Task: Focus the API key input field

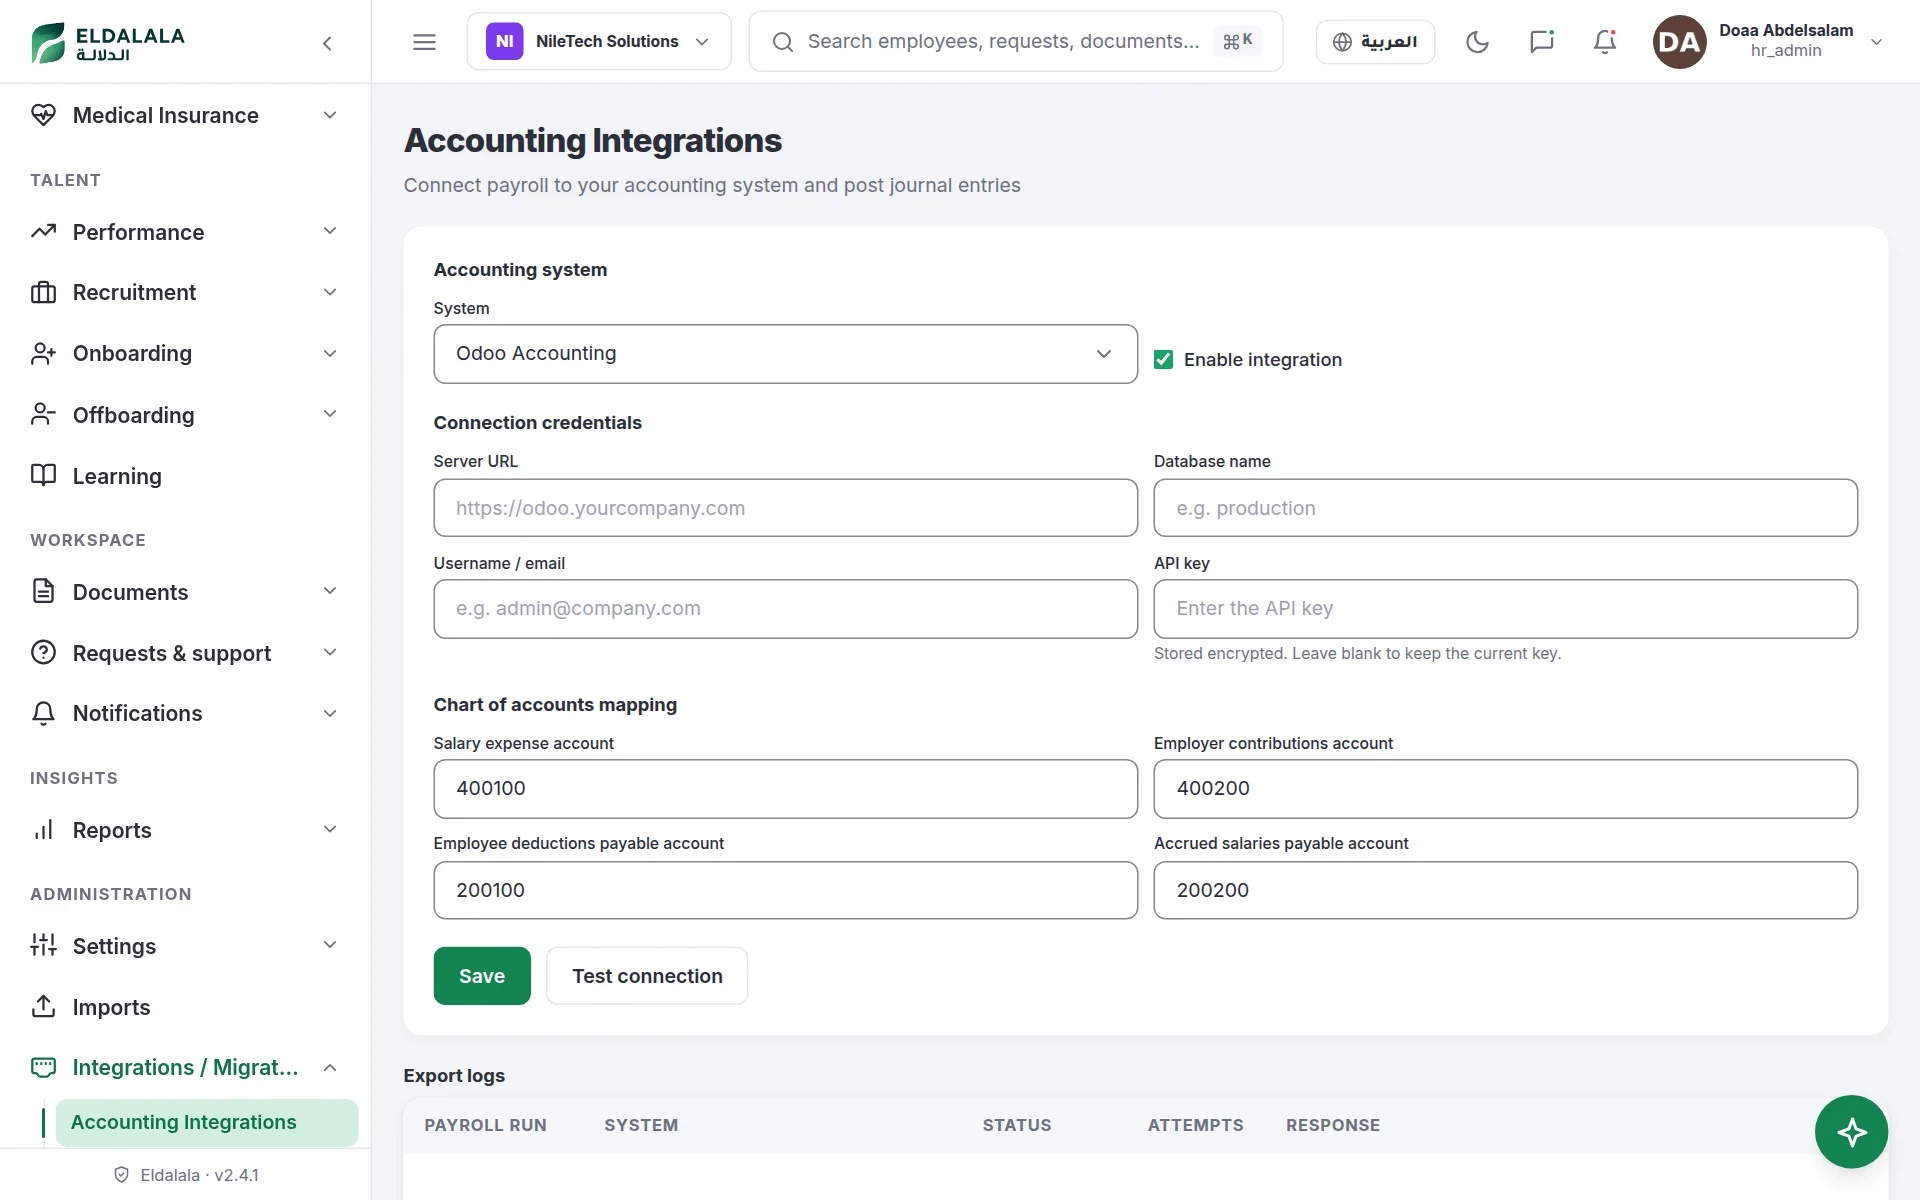Action: pyautogui.click(x=1505, y=609)
